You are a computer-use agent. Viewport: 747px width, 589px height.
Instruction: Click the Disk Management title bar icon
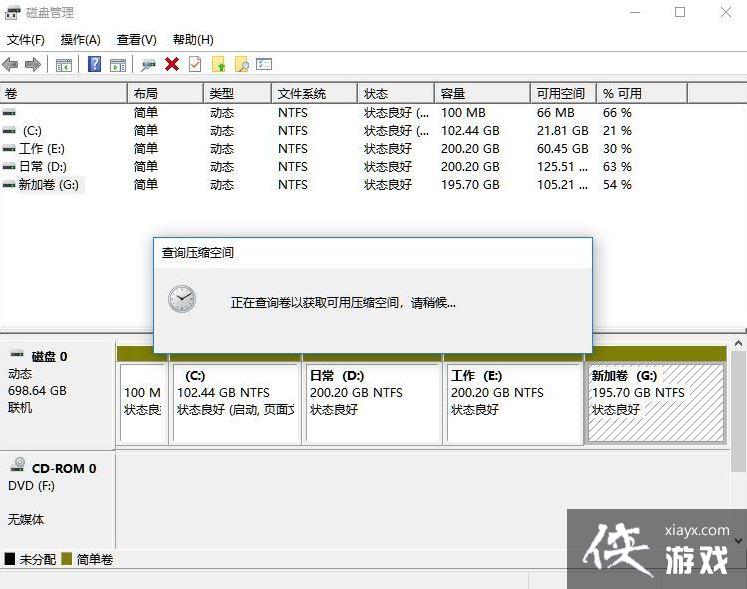[x=13, y=13]
